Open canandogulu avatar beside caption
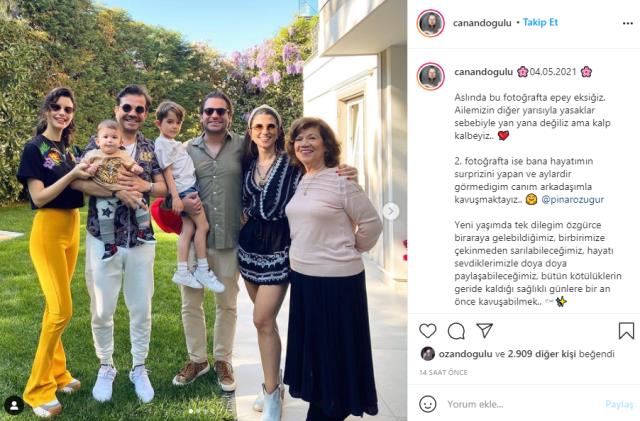The image size is (640, 421). coord(431,76)
